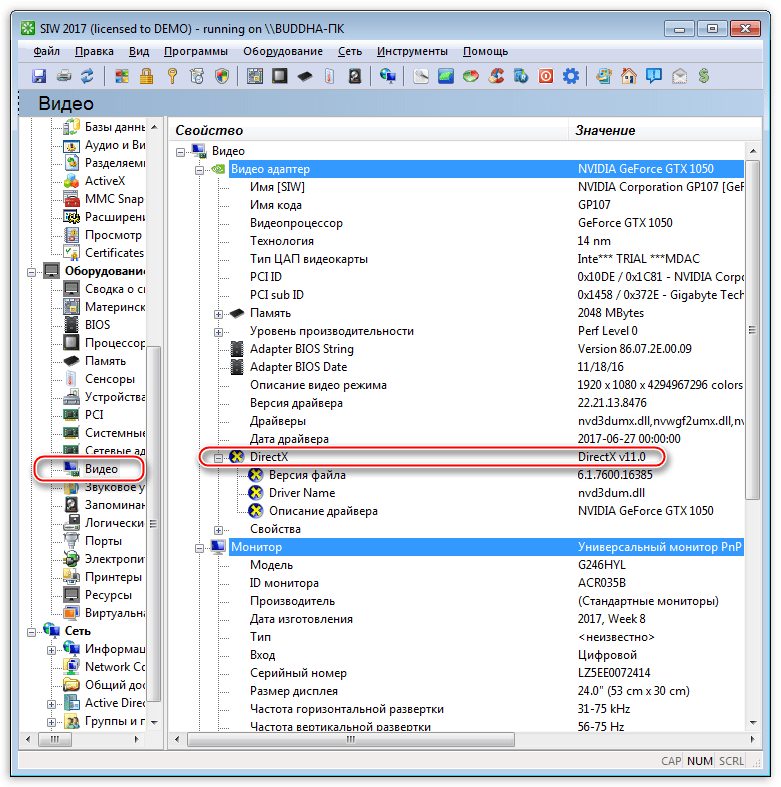Select Порты in the sidebar tree

[x=103, y=541]
